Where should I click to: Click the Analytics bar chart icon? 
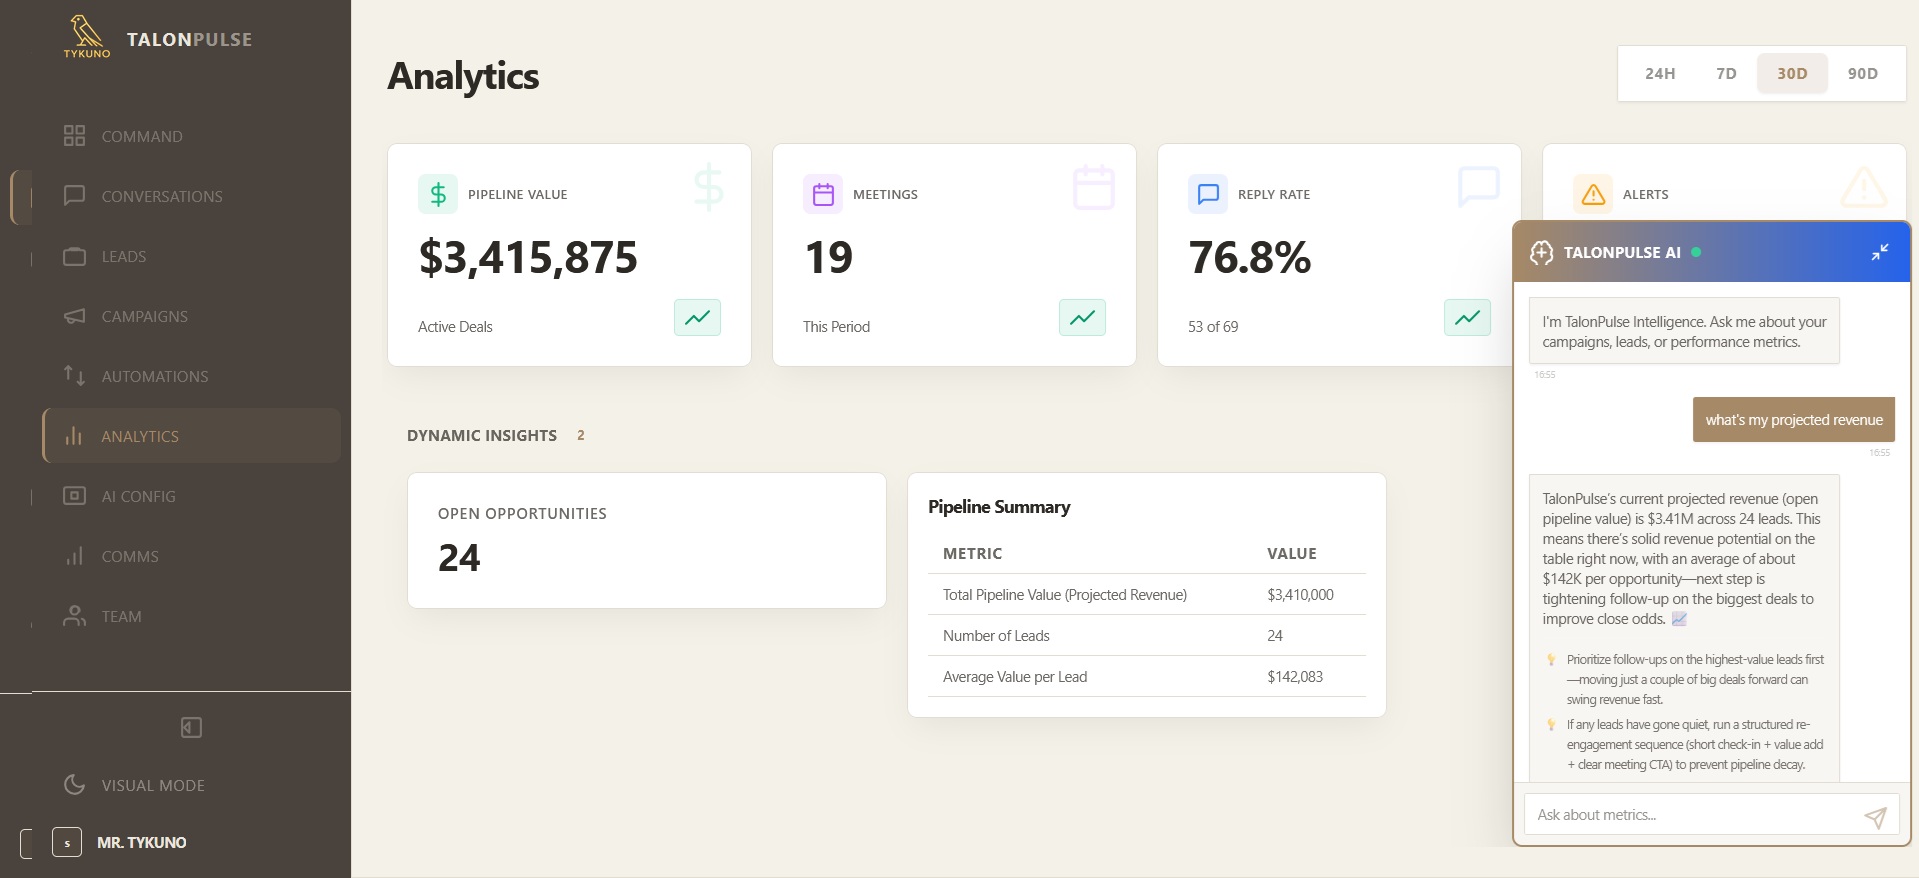(74, 436)
